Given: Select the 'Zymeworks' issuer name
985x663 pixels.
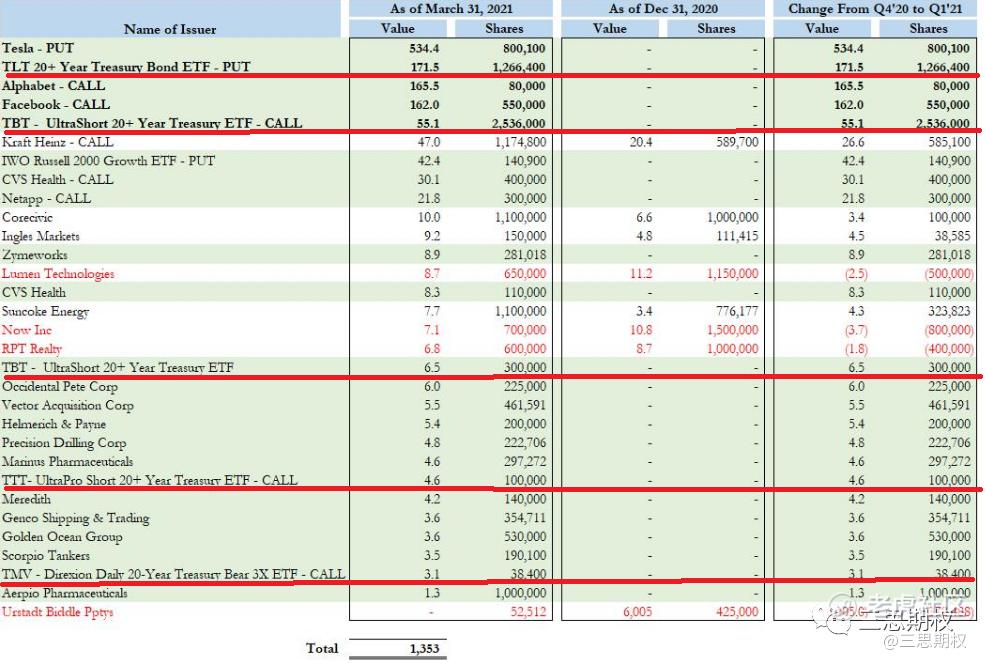Looking at the screenshot, I should pyautogui.click(x=35, y=255).
